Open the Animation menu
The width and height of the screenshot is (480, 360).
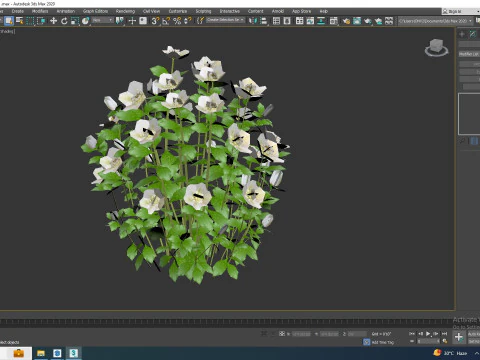coord(66,11)
